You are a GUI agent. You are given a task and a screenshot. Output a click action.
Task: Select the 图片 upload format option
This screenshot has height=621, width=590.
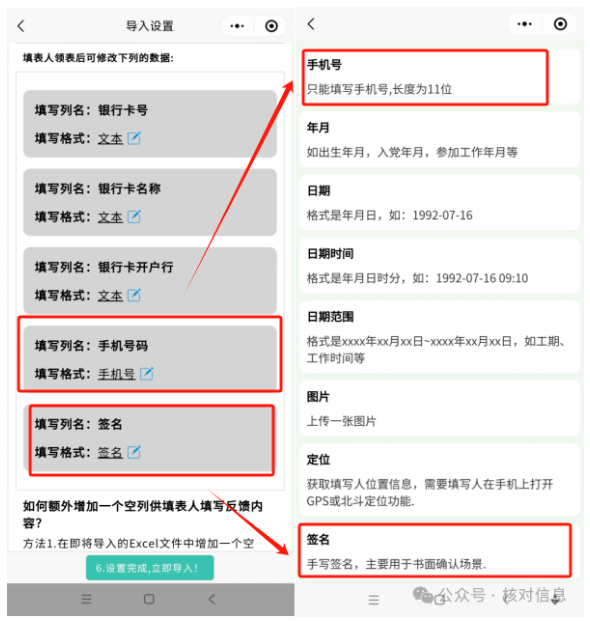[x=440, y=408]
